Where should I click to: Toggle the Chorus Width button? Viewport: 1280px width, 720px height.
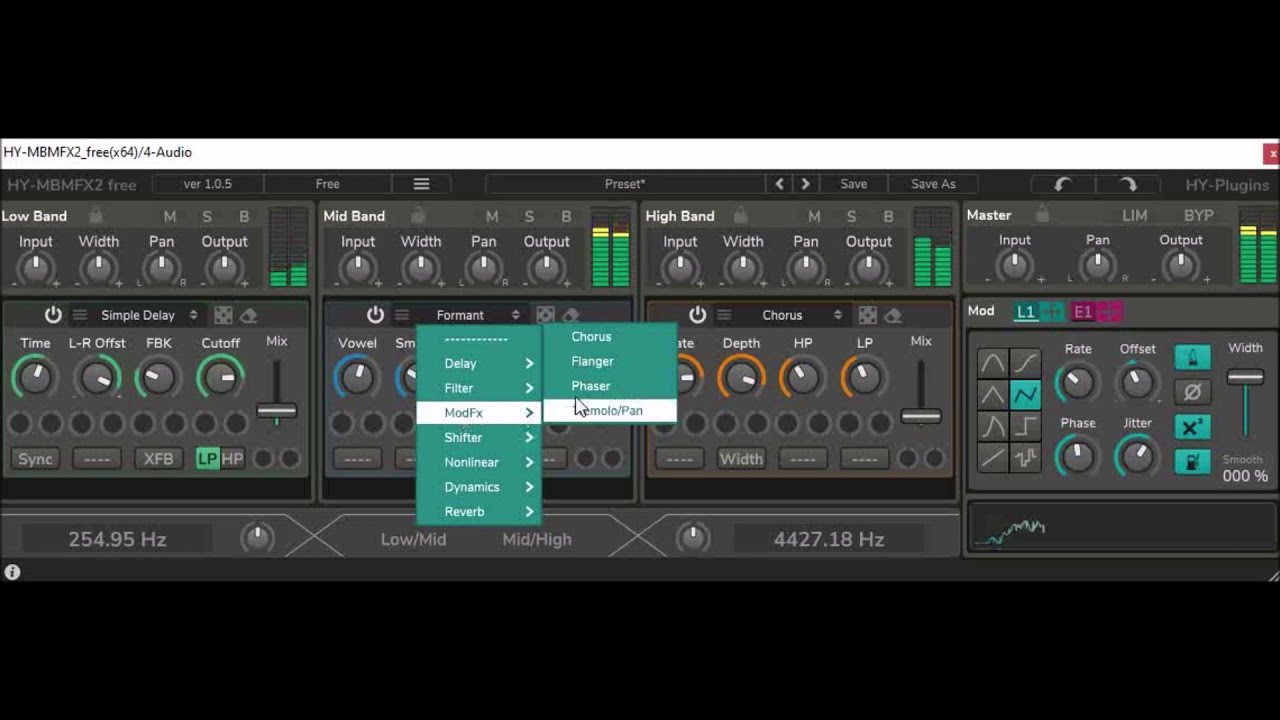(x=741, y=459)
